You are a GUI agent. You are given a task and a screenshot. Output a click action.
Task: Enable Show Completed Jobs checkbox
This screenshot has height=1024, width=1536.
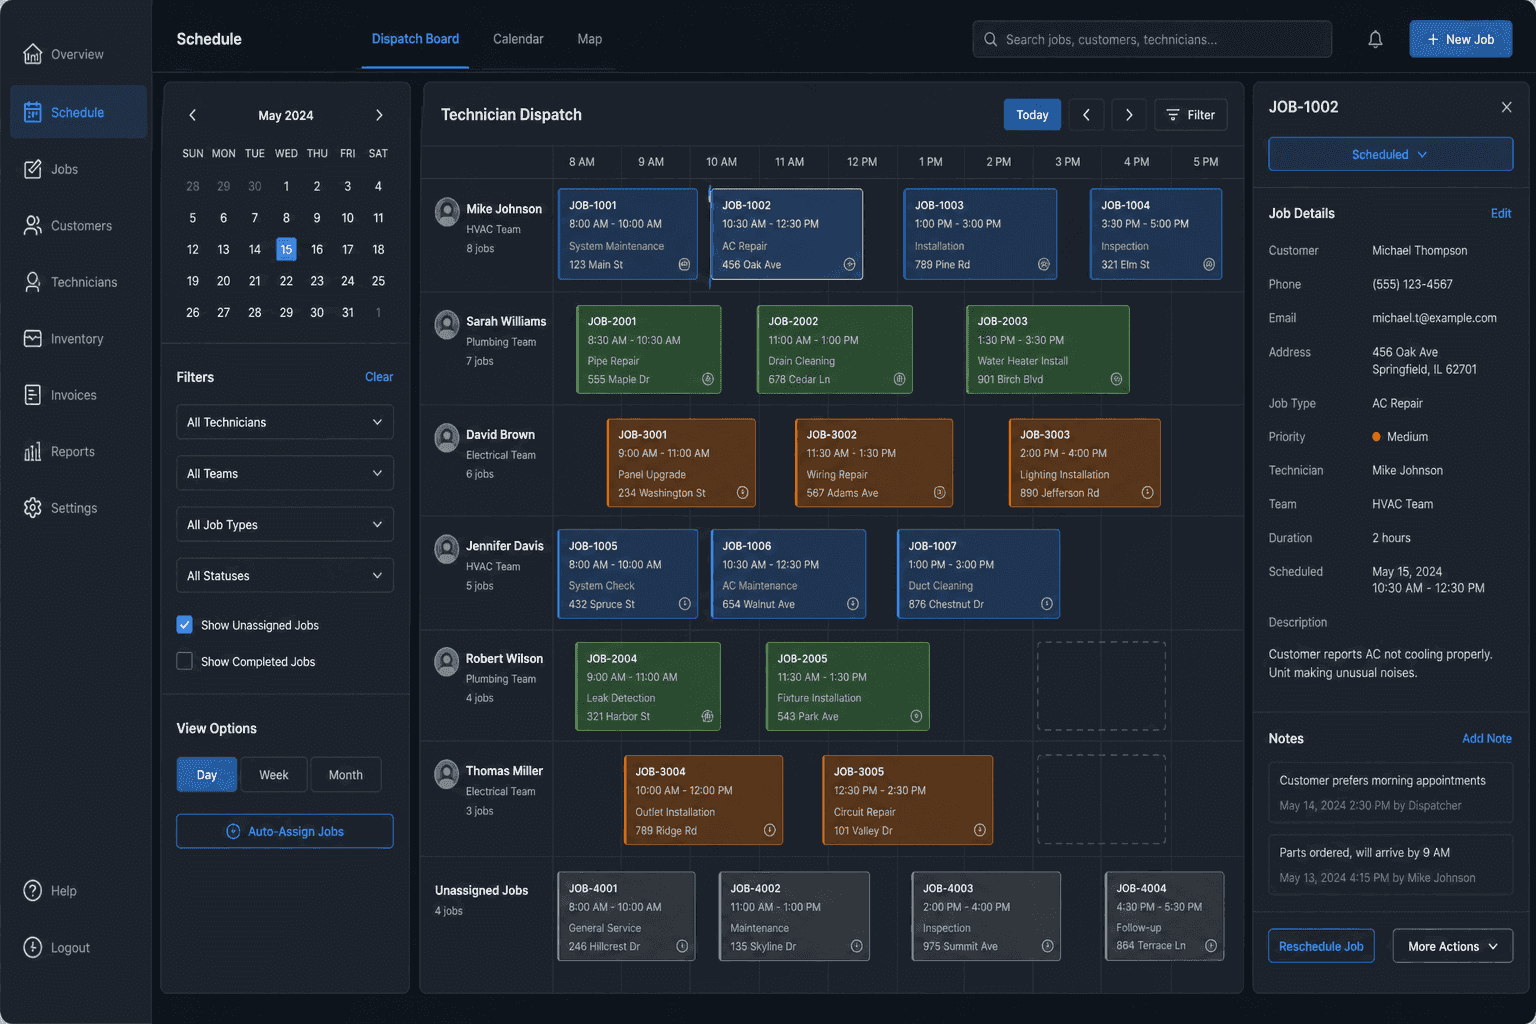tap(185, 661)
